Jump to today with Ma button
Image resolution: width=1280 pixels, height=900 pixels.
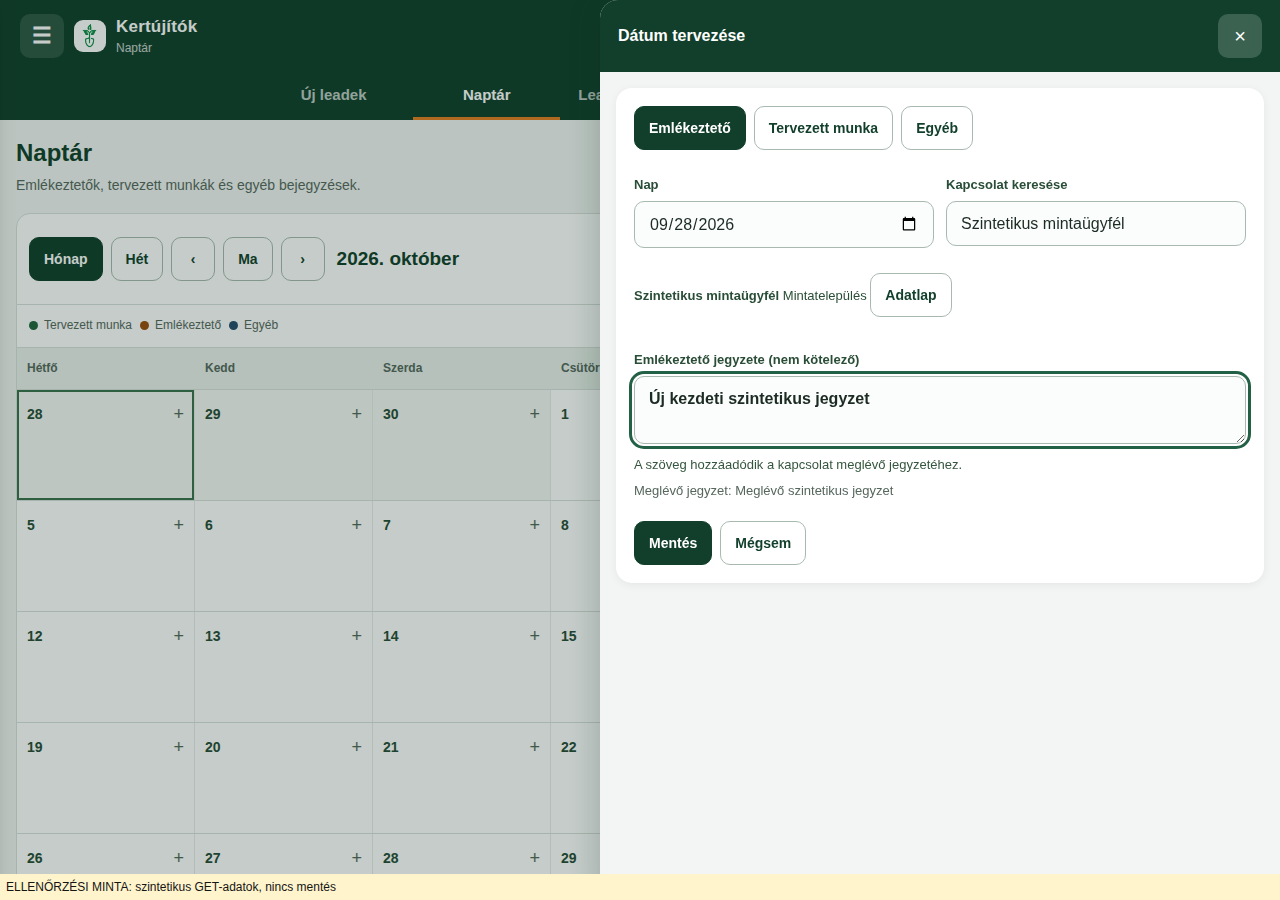coord(248,259)
